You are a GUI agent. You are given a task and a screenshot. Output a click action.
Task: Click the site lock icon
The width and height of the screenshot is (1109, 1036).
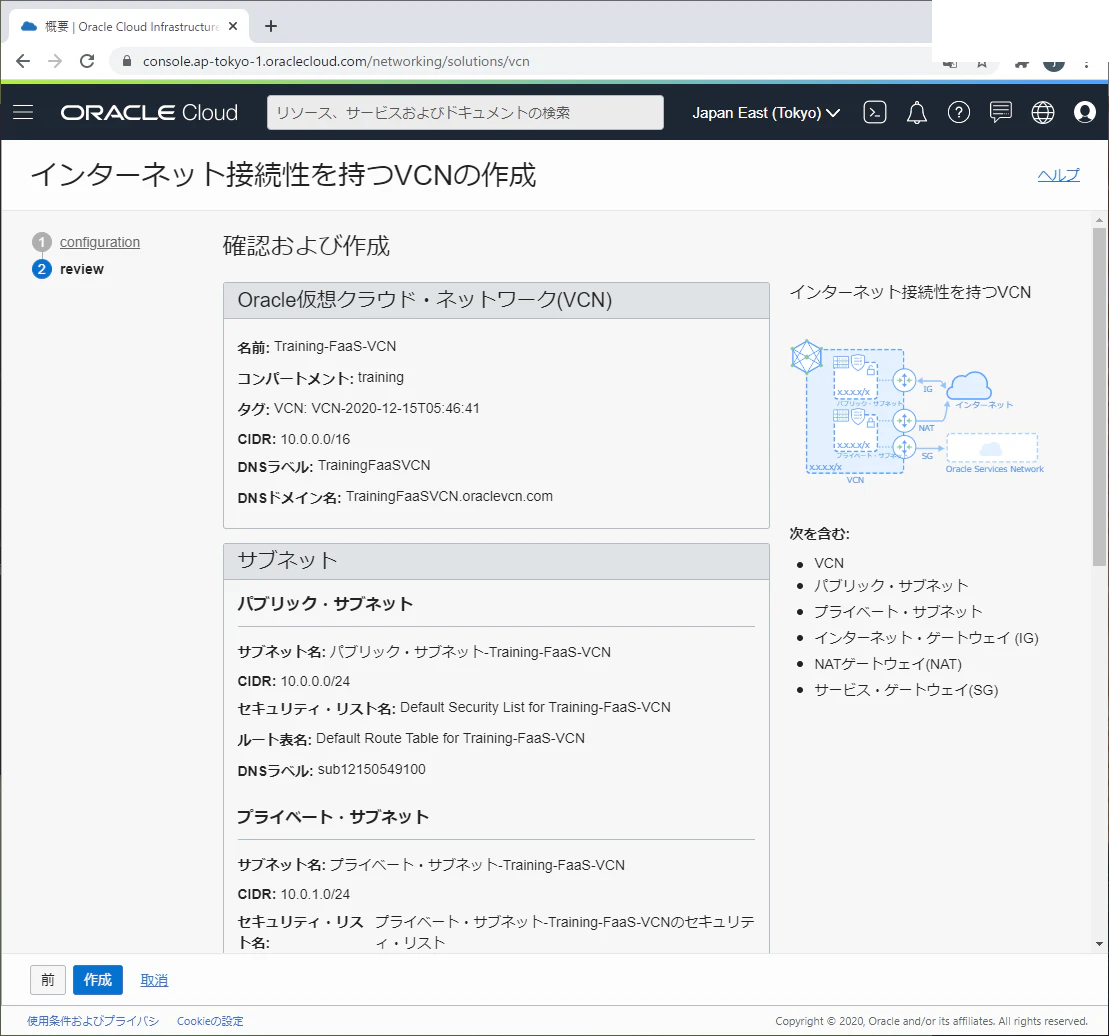click(127, 61)
